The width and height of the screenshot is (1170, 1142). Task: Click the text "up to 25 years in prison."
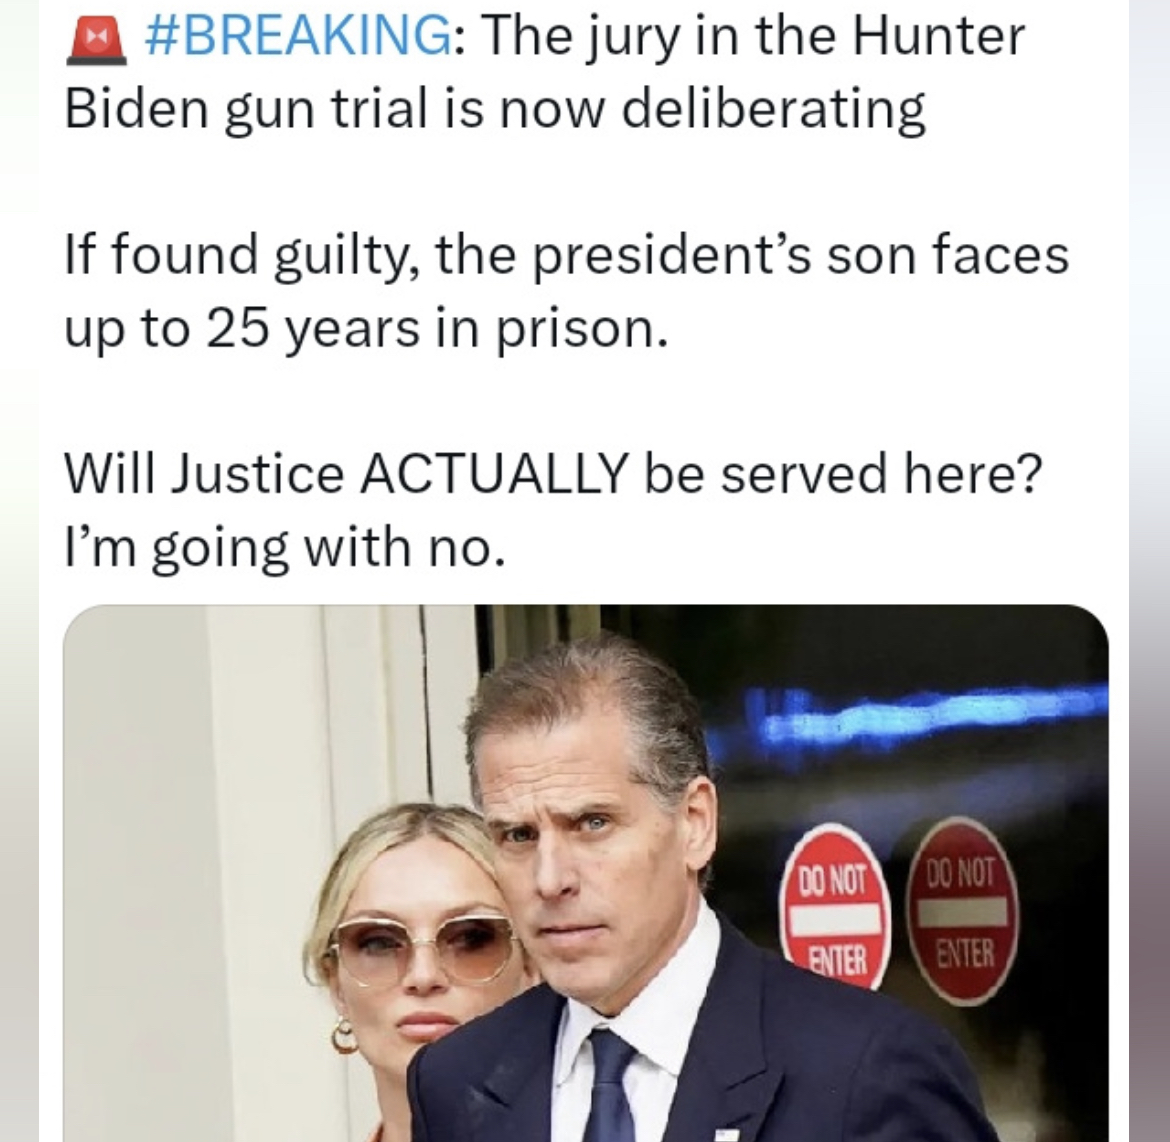coord(366,328)
